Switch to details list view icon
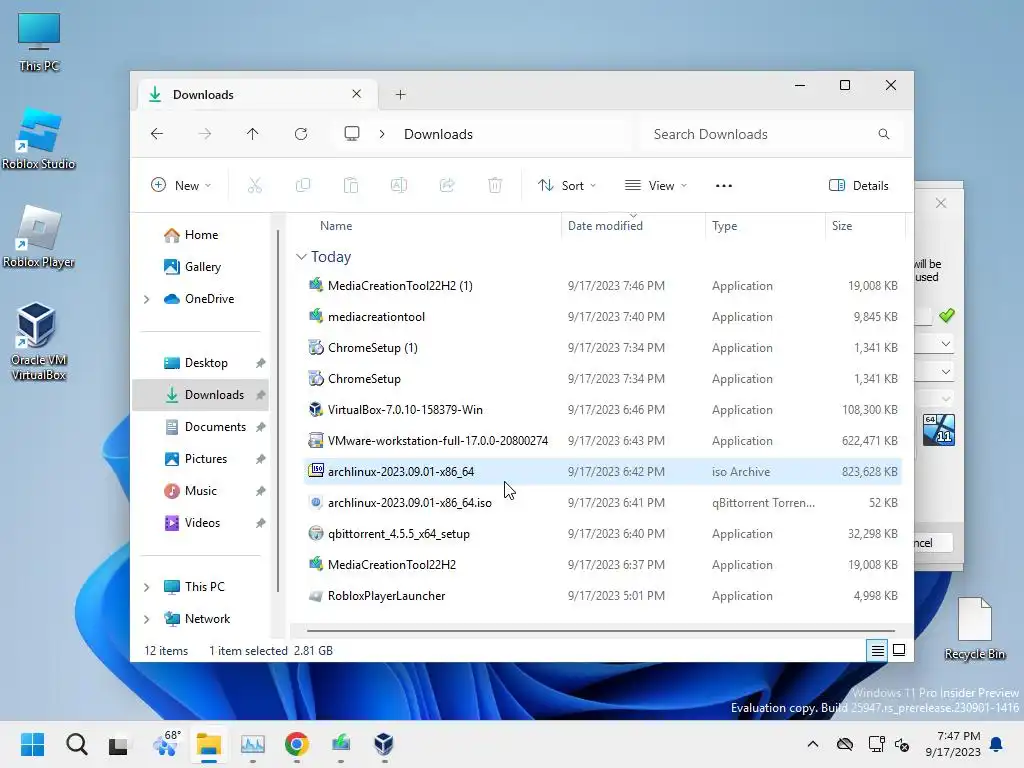This screenshot has width=1024, height=768. (877, 650)
